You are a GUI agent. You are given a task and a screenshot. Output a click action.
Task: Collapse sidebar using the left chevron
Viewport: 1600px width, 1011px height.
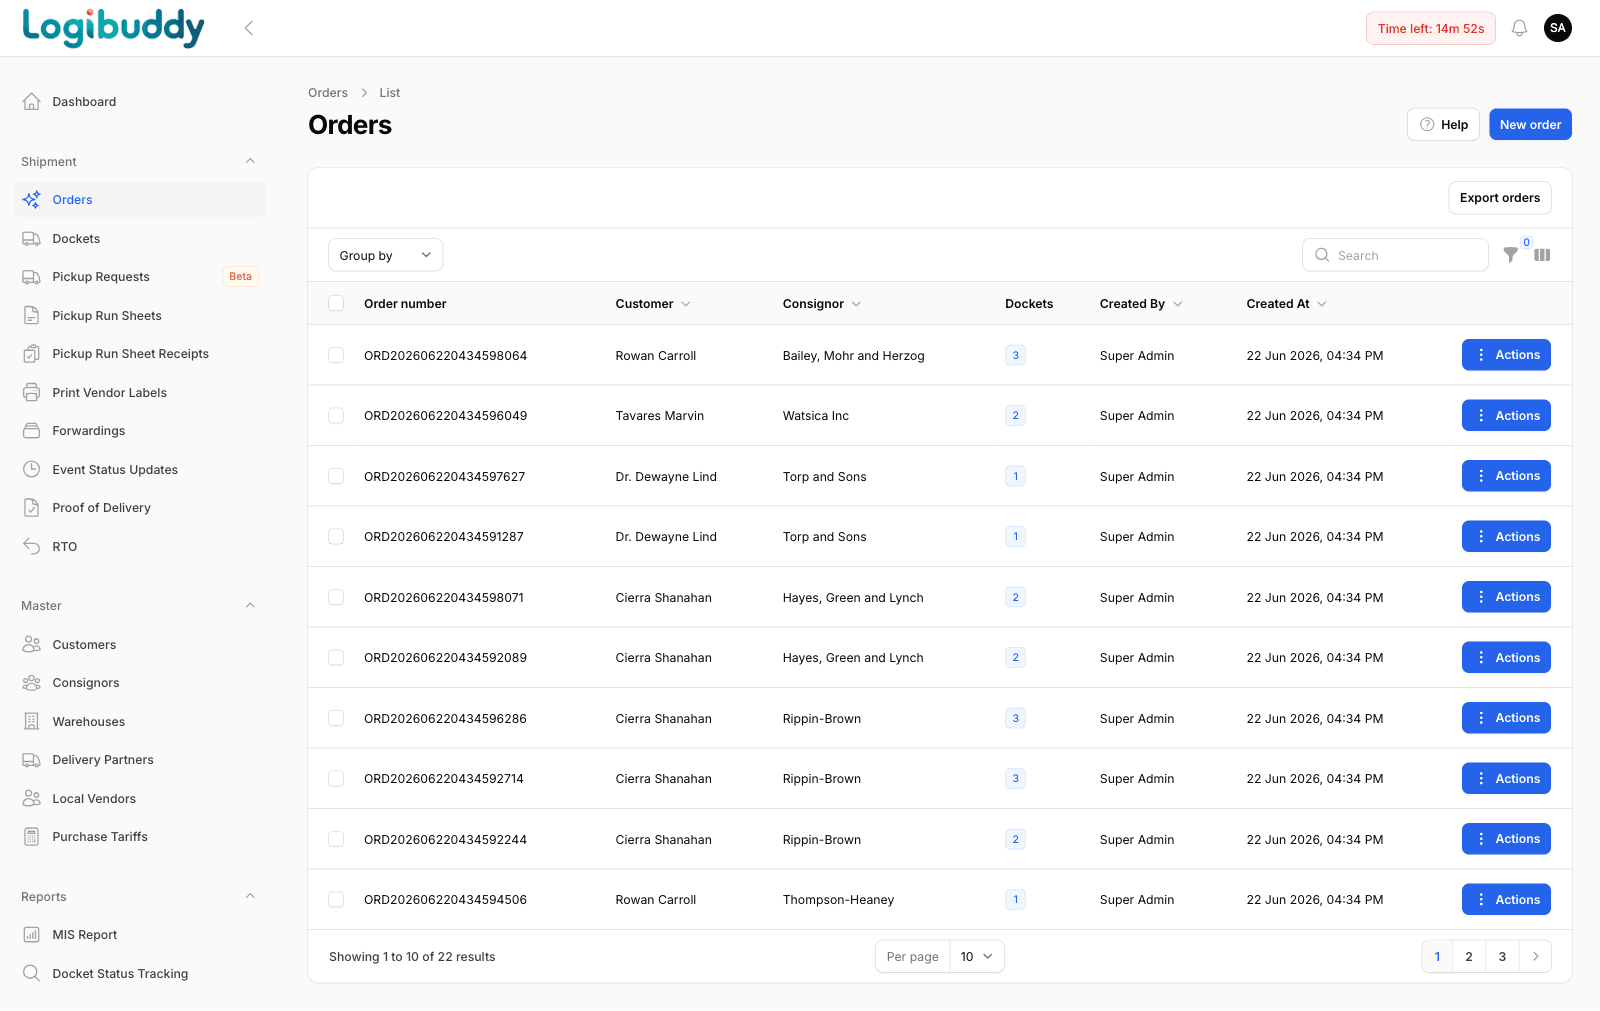point(249,28)
